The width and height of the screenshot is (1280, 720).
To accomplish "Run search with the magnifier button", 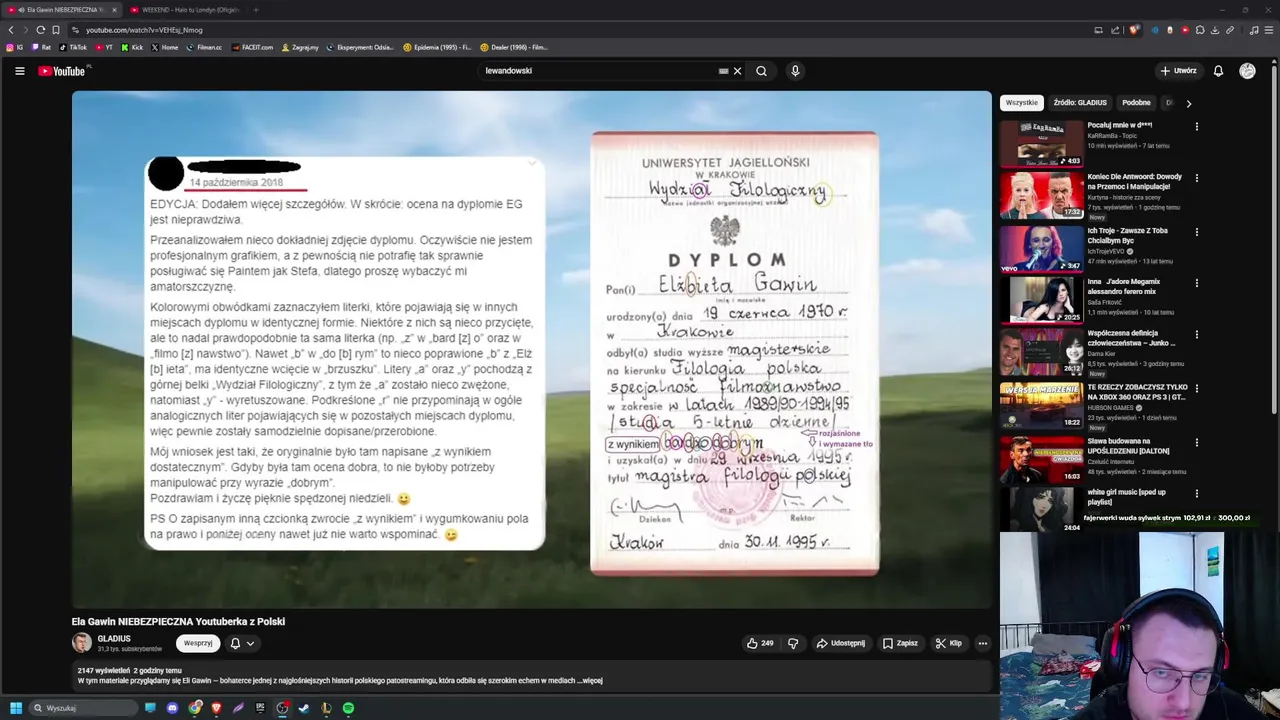I will click(761, 71).
